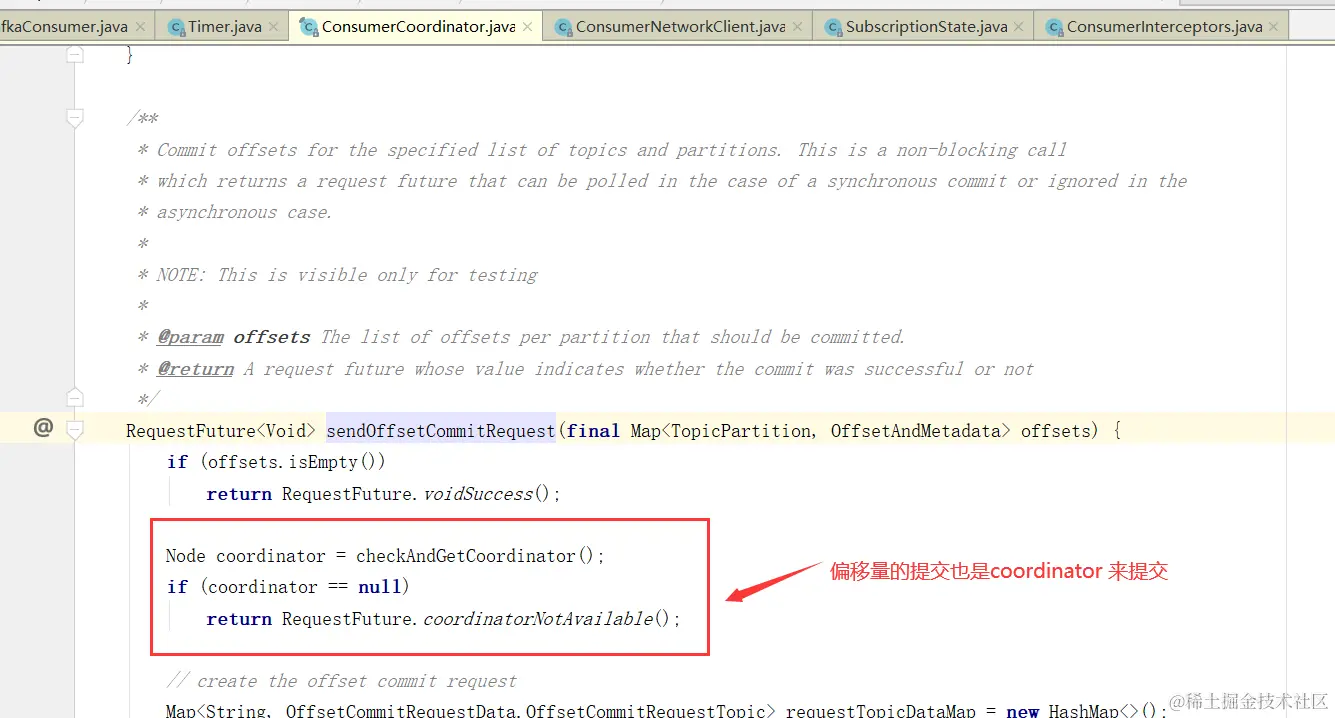Close the partially visible fkaConsumer.java tab
This screenshot has height=718, width=1335.
point(140,27)
